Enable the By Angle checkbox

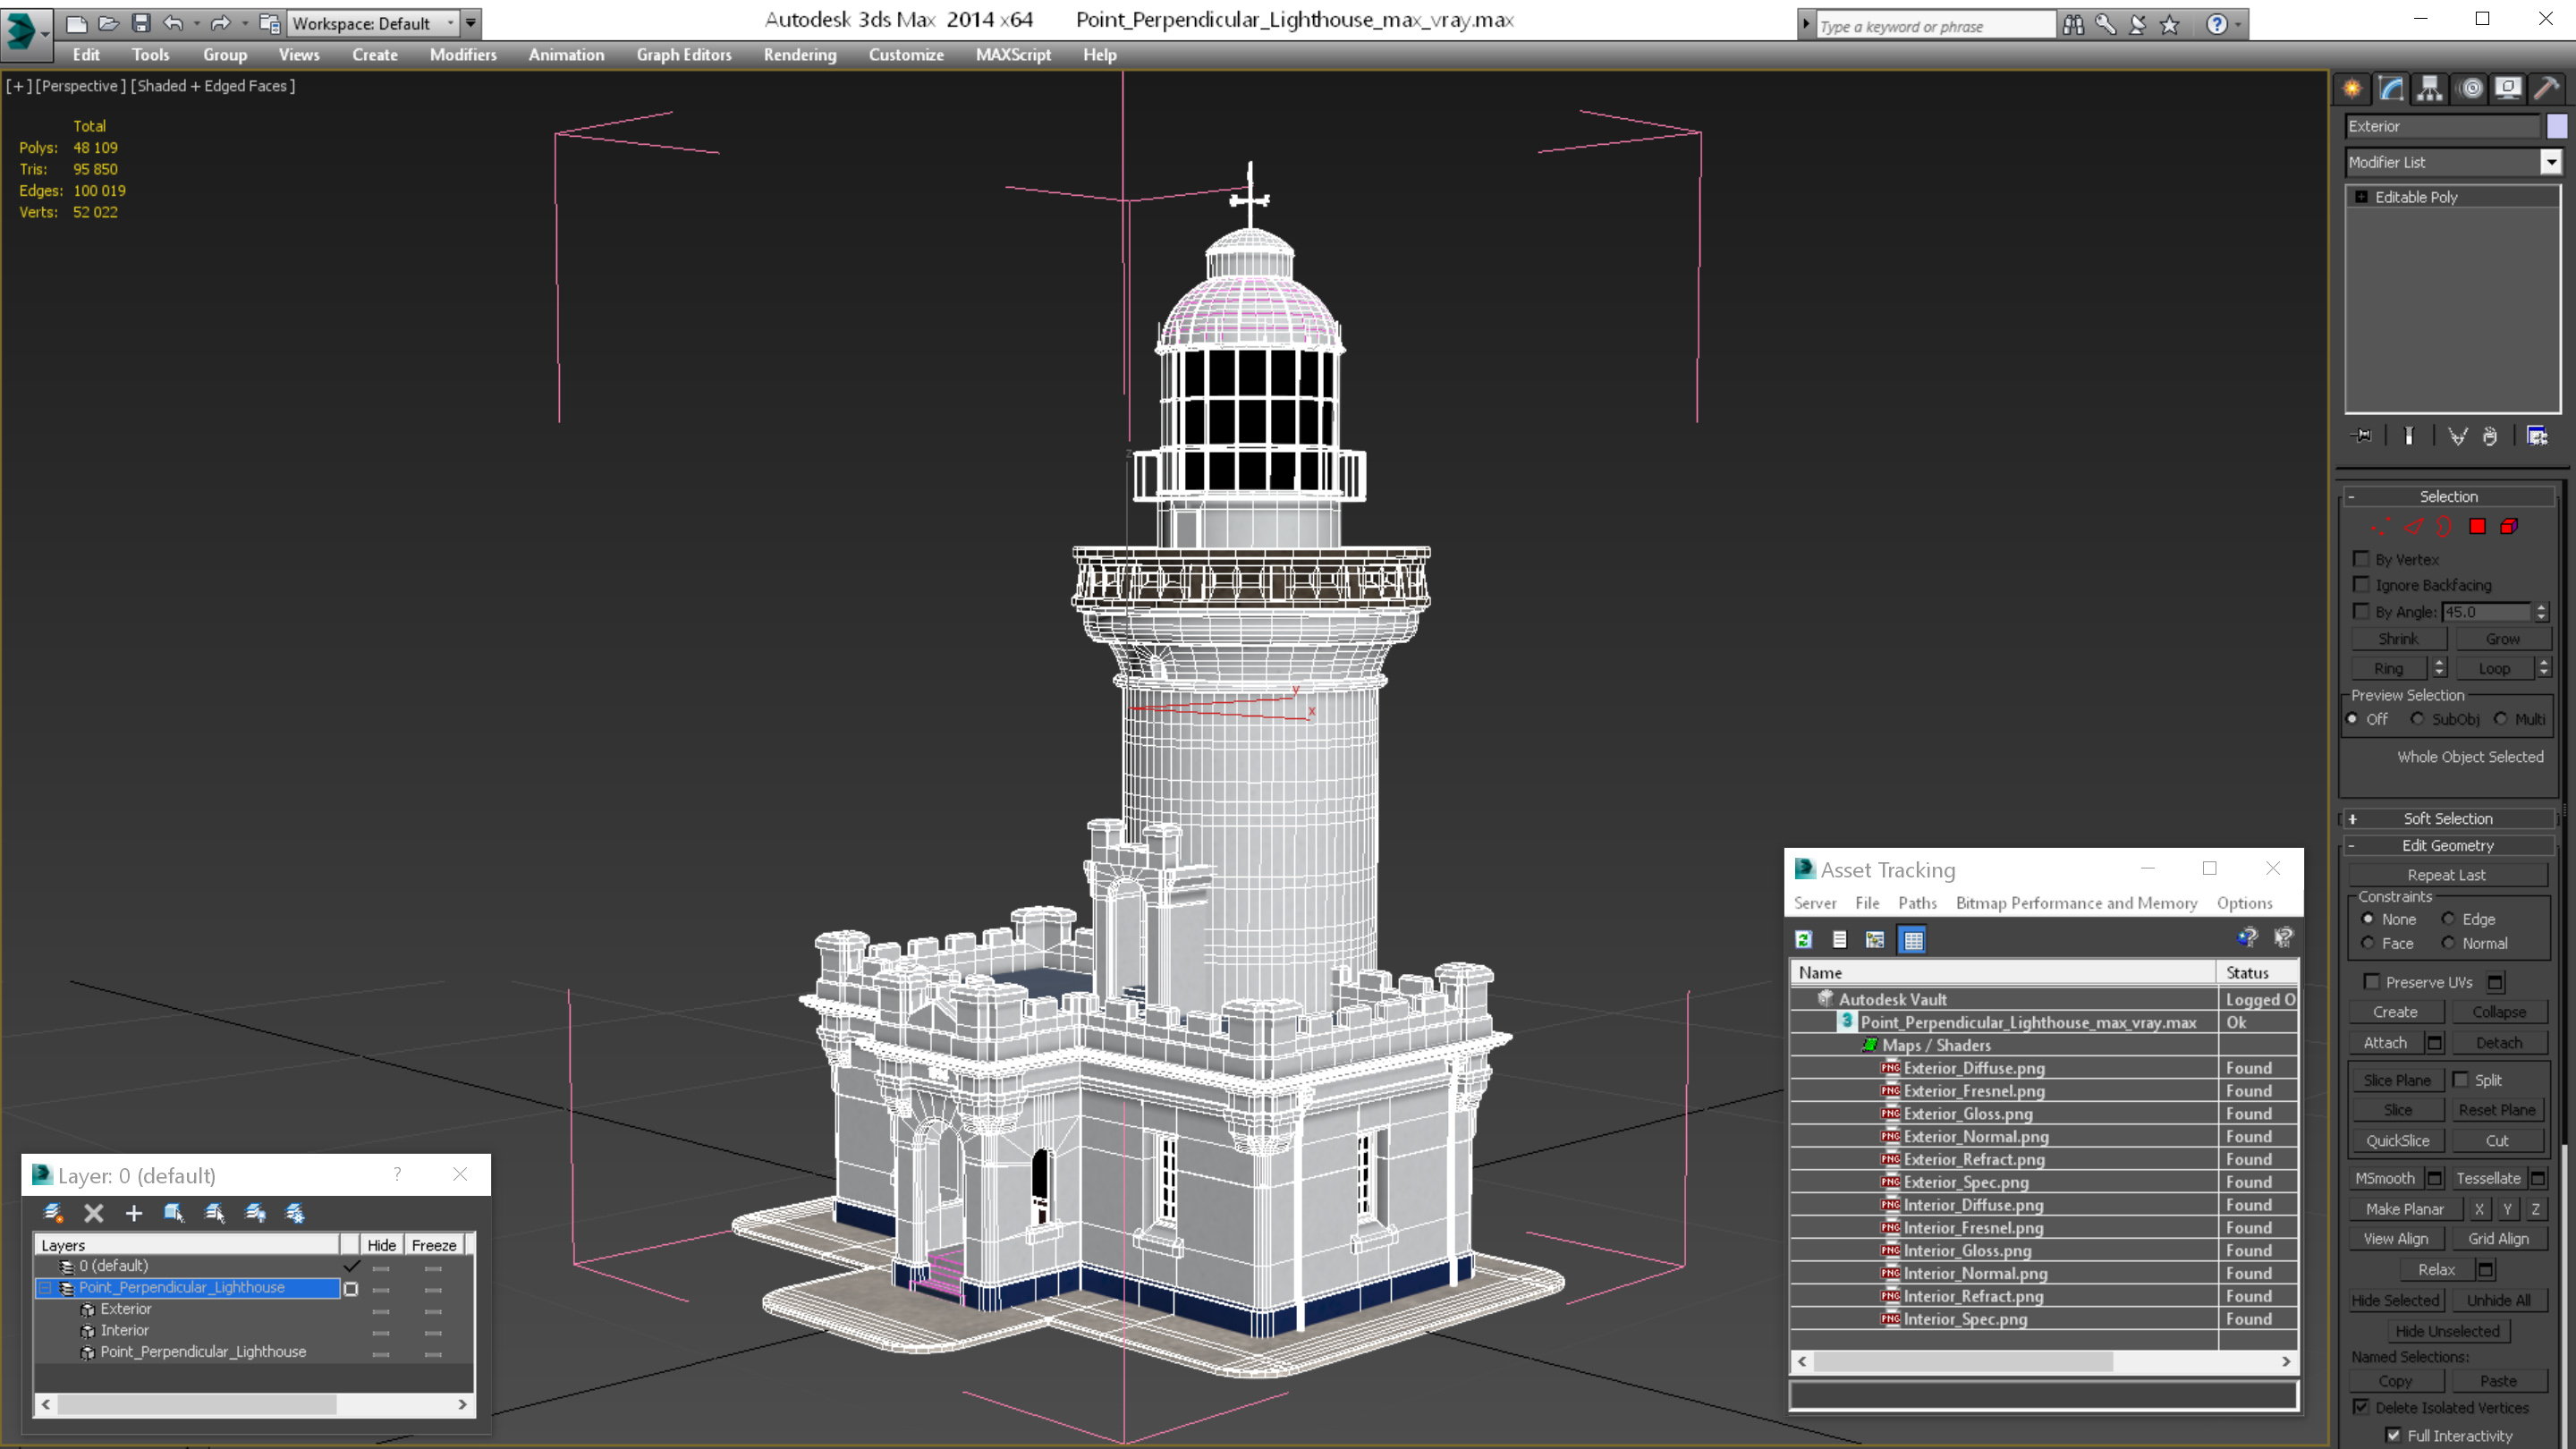coord(2361,611)
